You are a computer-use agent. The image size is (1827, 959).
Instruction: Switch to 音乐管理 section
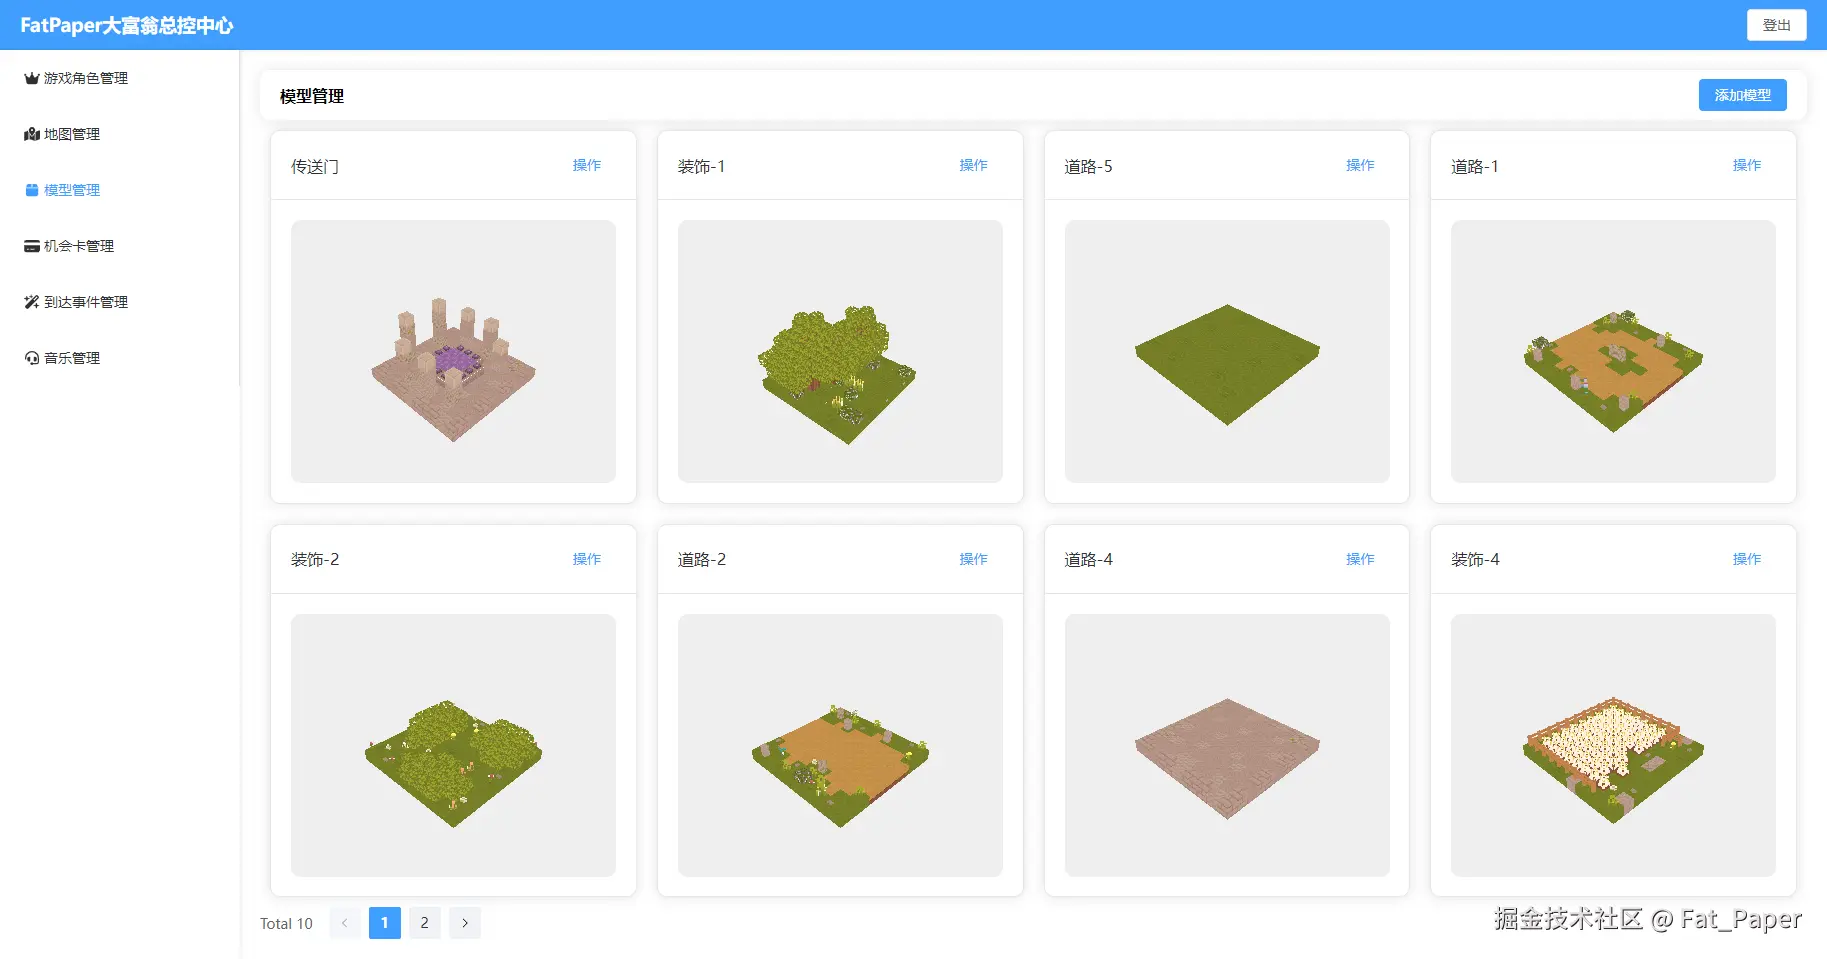pyautogui.click(x=120, y=358)
